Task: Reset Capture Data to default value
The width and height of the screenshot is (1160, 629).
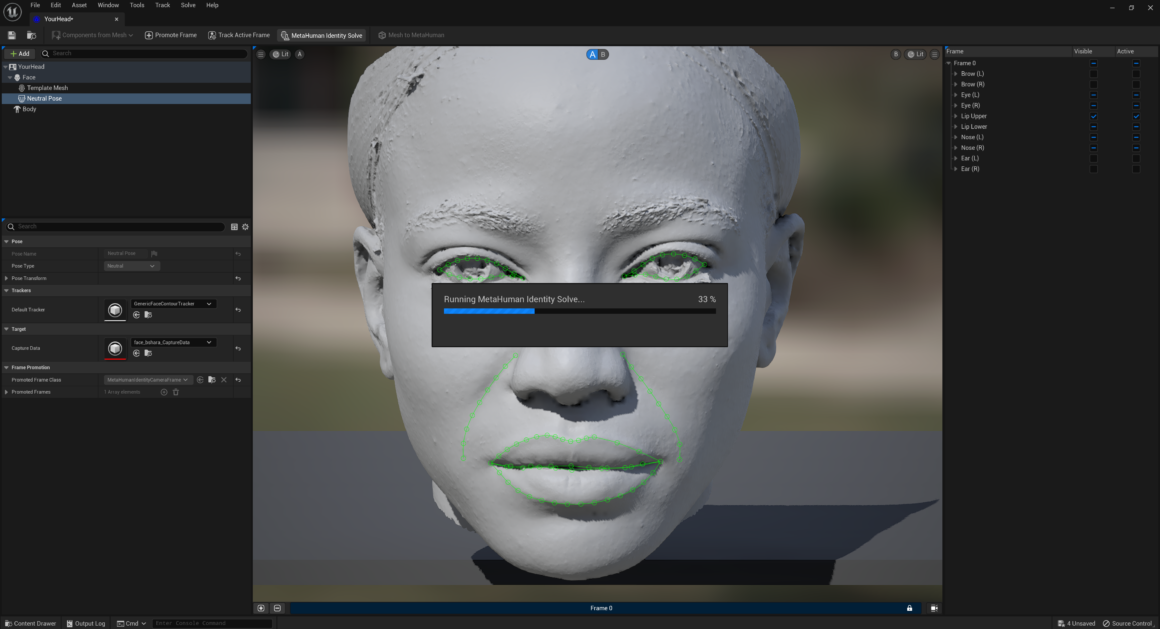Action: point(238,349)
